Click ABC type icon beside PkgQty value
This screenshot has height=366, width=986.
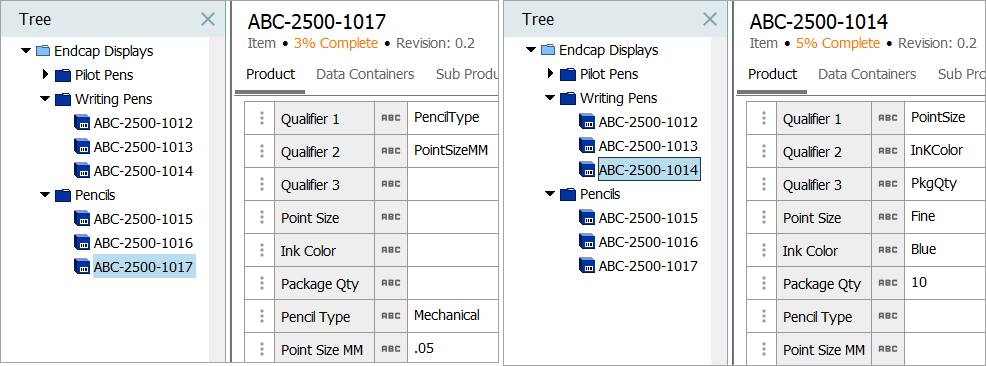(887, 184)
